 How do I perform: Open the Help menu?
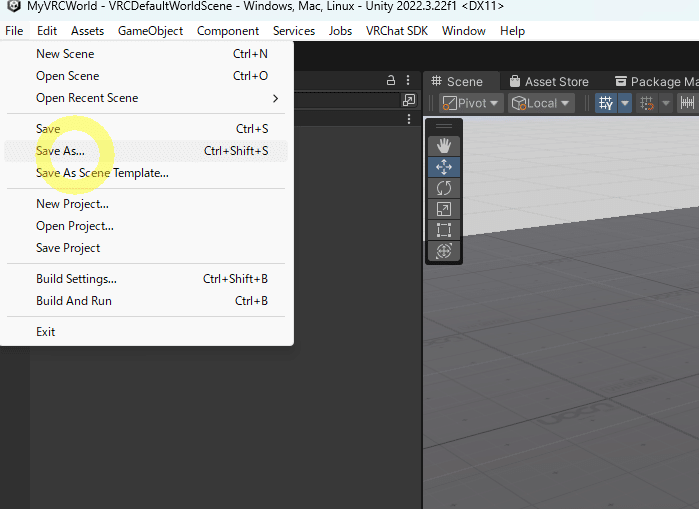pyautogui.click(x=512, y=31)
